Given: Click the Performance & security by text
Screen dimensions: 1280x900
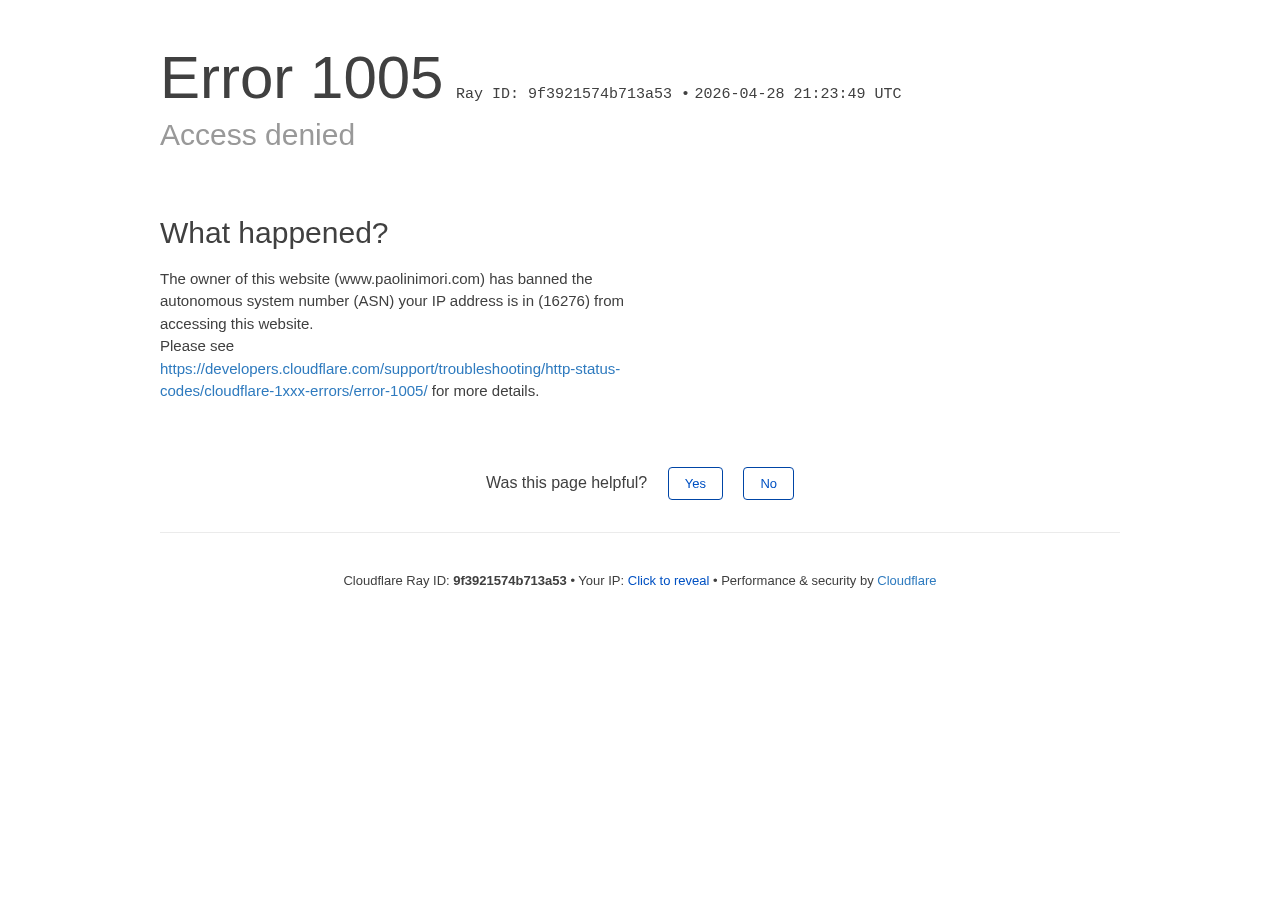Looking at the screenshot, I should (x=797, y=581).
